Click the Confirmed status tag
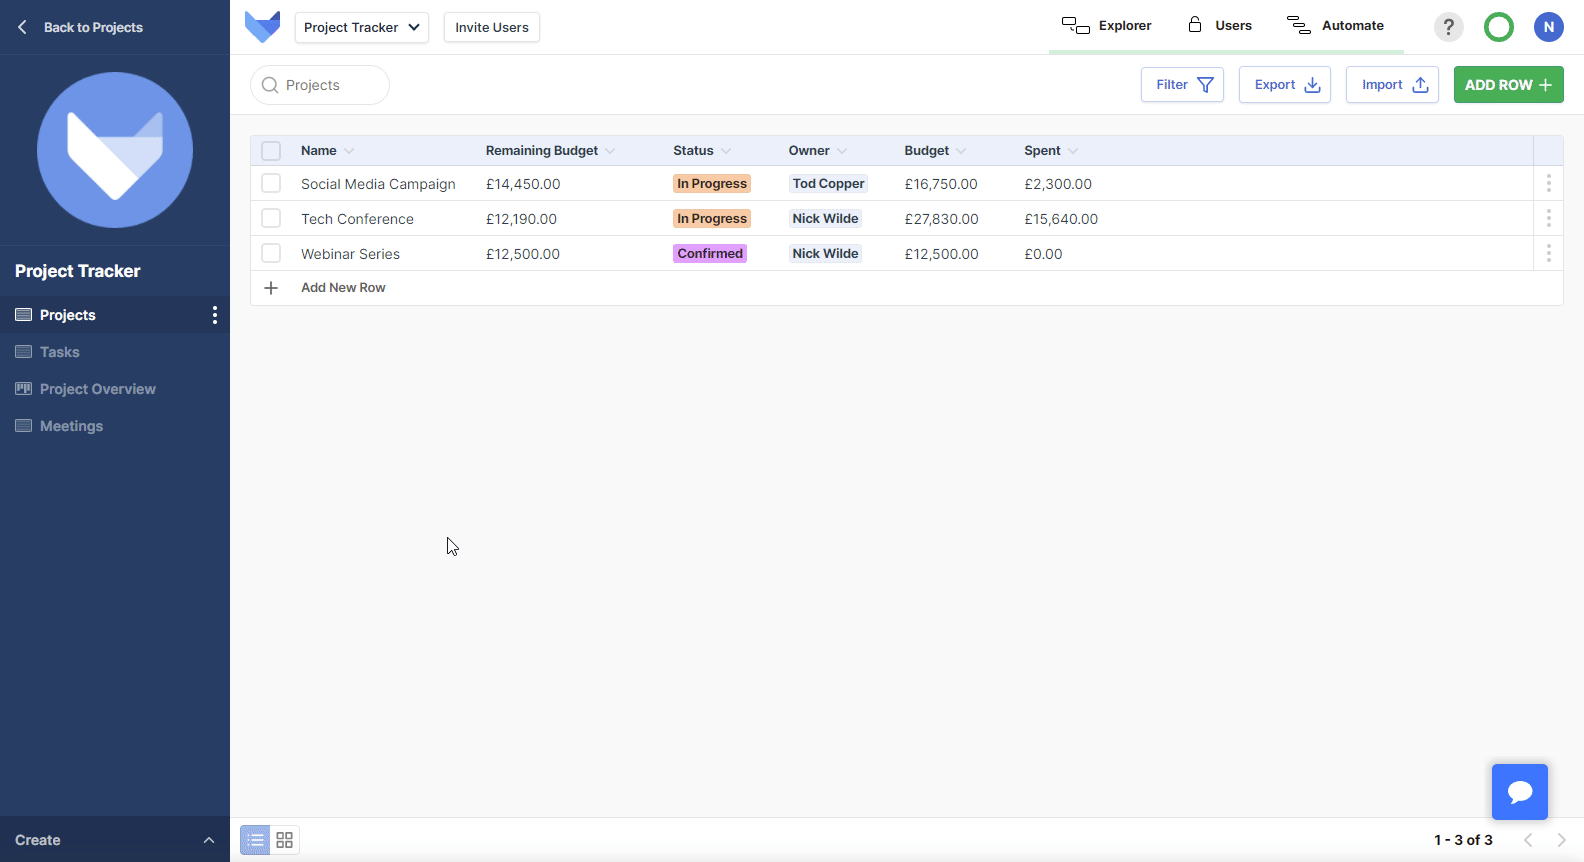 click(x=710, y=254)
